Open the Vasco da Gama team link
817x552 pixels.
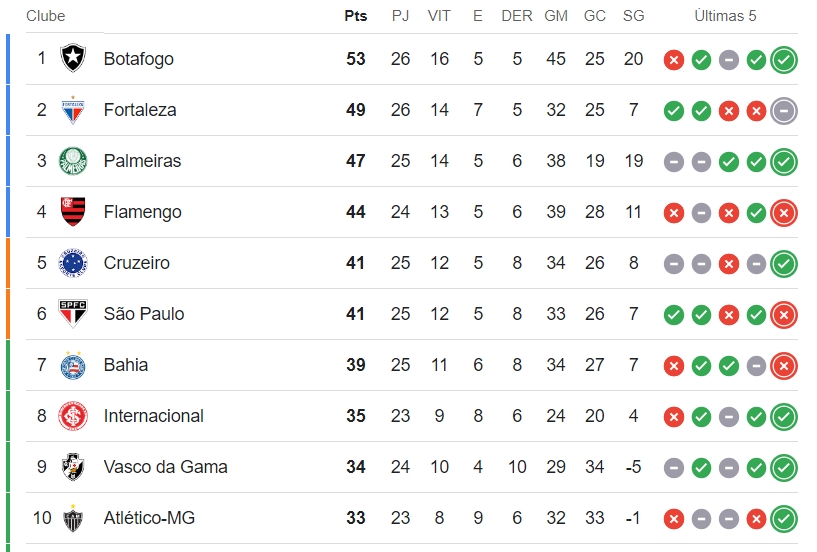(165, 467)
